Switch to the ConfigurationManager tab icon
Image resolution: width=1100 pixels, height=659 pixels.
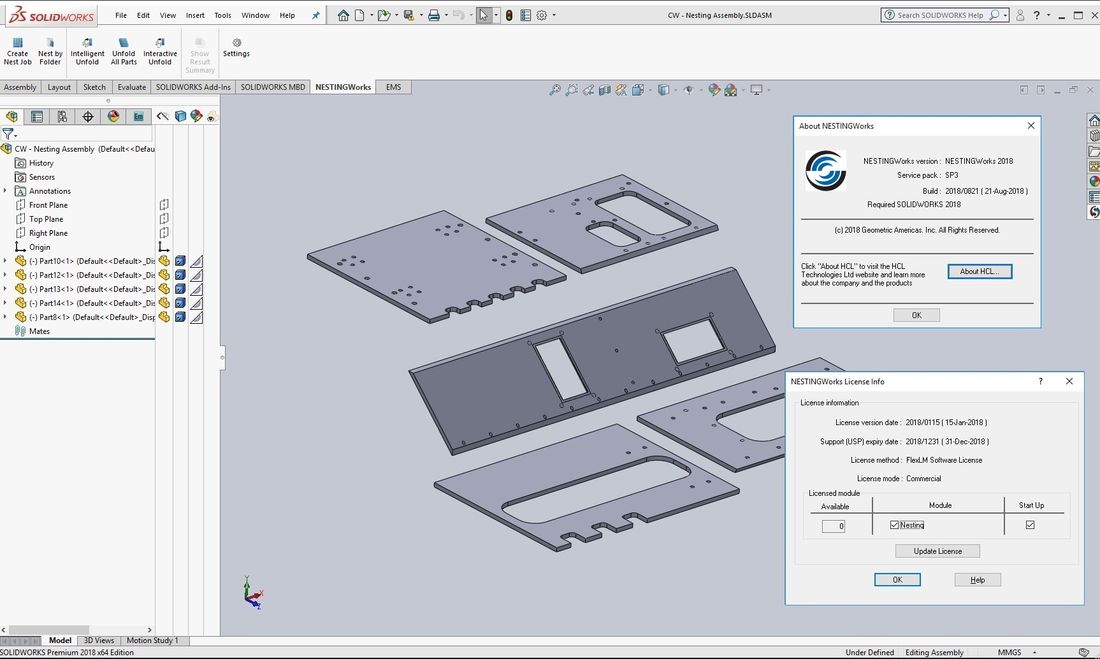[62, 117]
